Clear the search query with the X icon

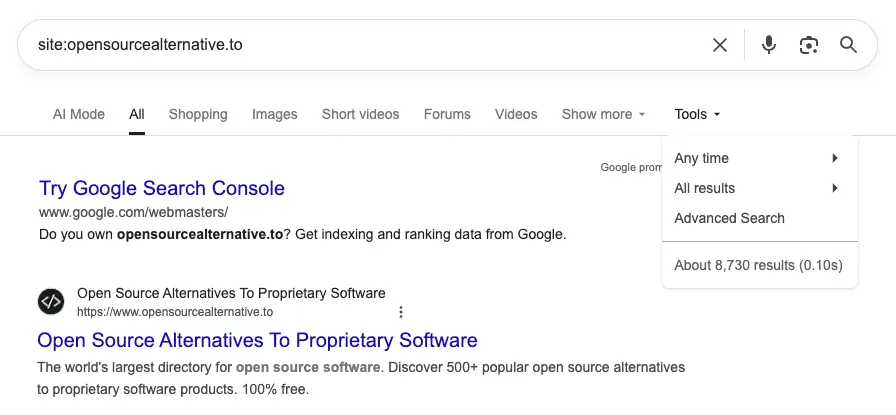[719, 45]
